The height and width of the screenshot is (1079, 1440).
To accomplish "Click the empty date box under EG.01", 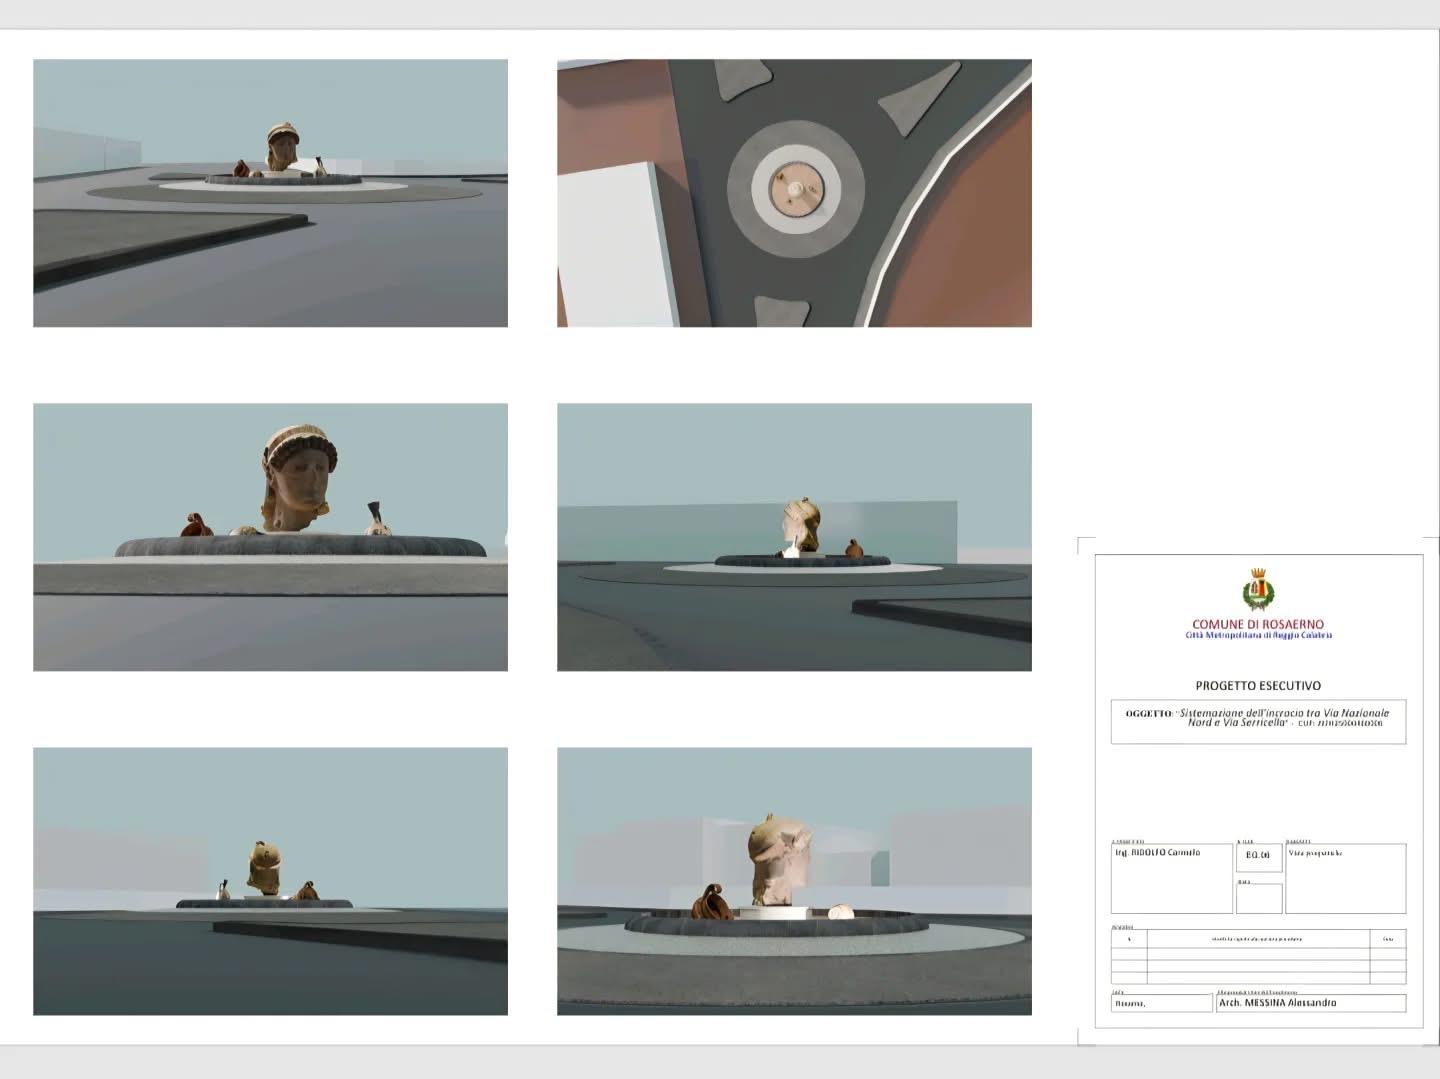I will coord(1258,898).
